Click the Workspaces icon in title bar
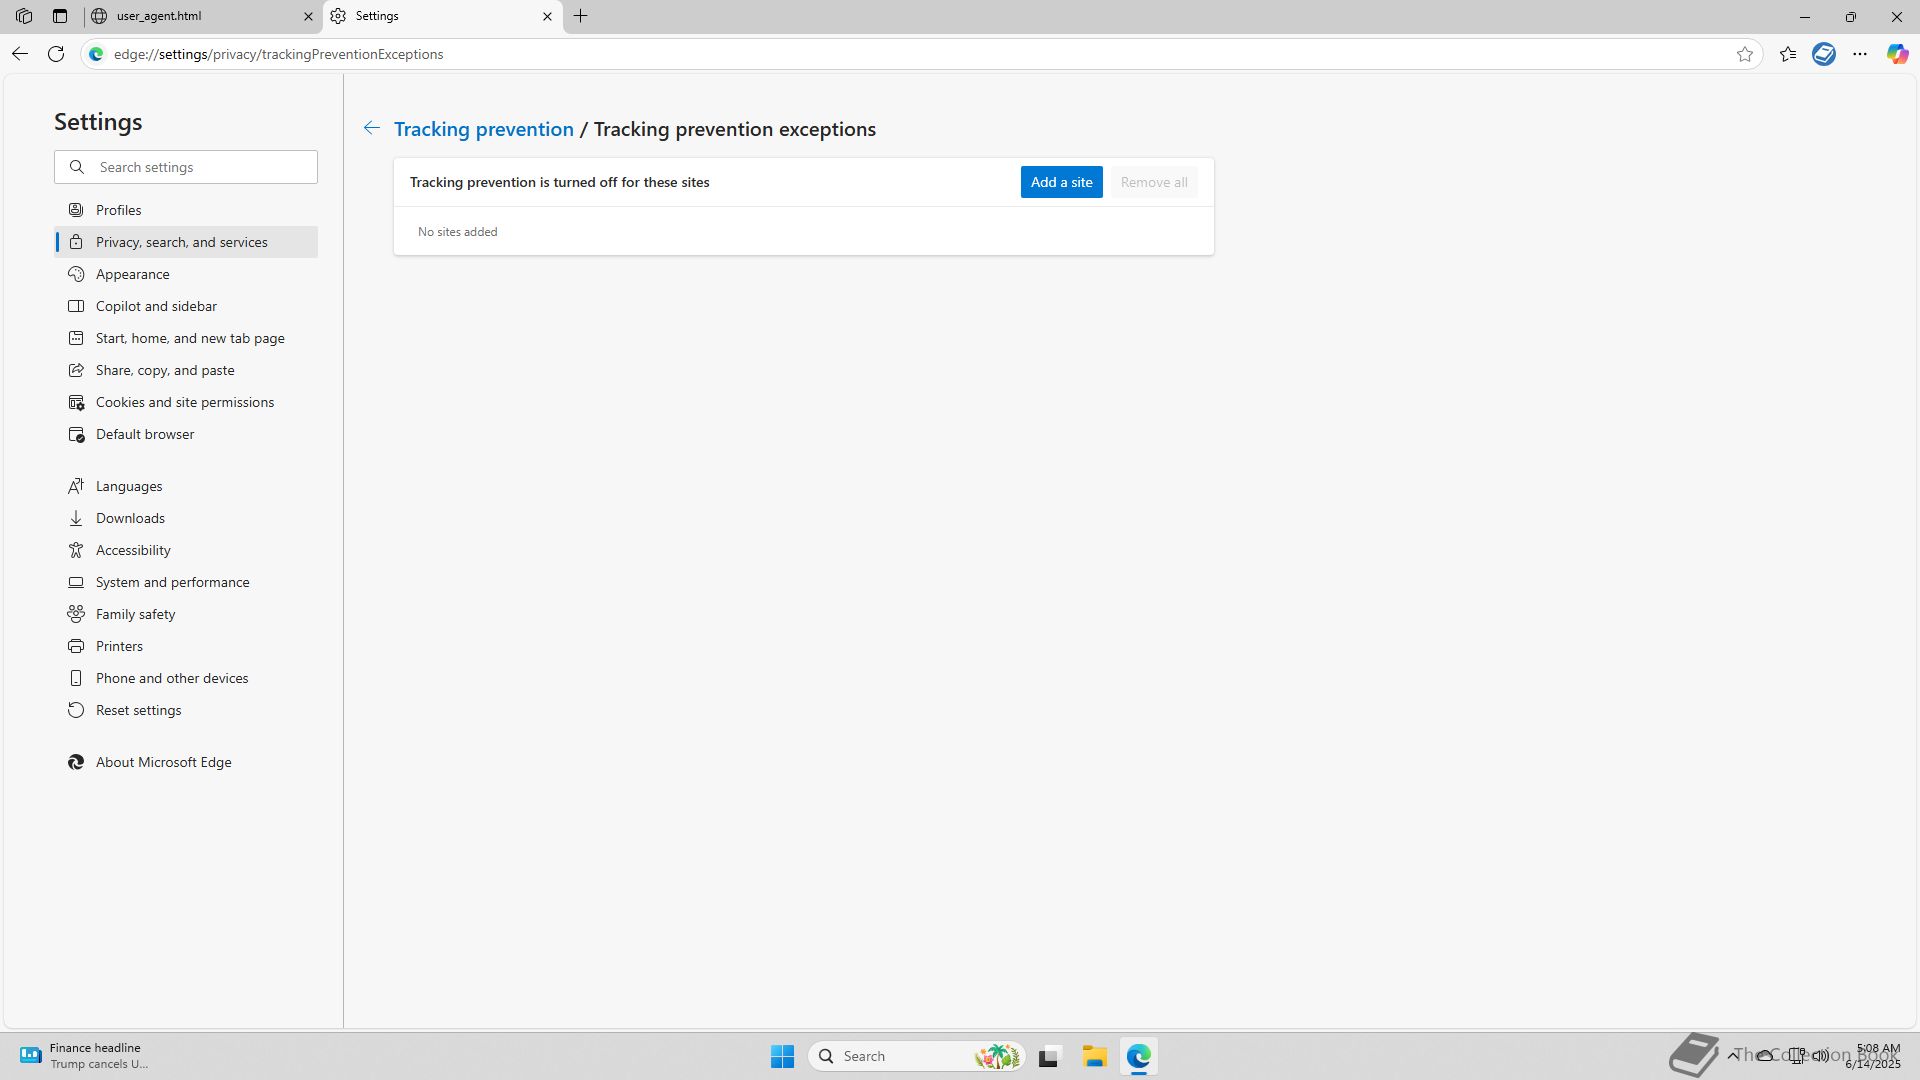This screenshot has width=1920, height=1080. click(x=24, y=16)
